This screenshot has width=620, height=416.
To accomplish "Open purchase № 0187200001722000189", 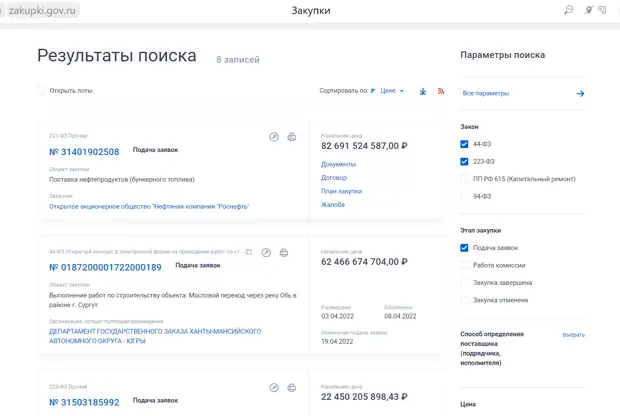I will click(x=105, y=268).
